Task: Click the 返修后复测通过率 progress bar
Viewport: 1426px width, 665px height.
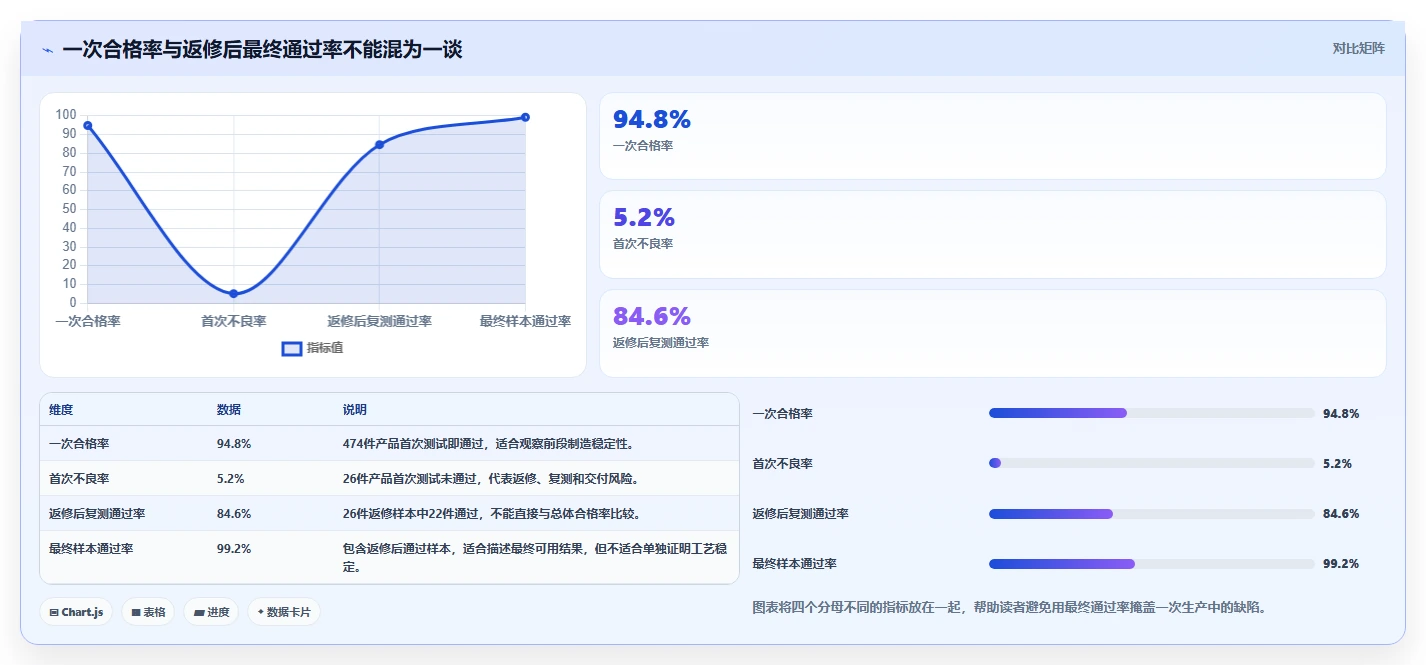Action: [1151, 513]
